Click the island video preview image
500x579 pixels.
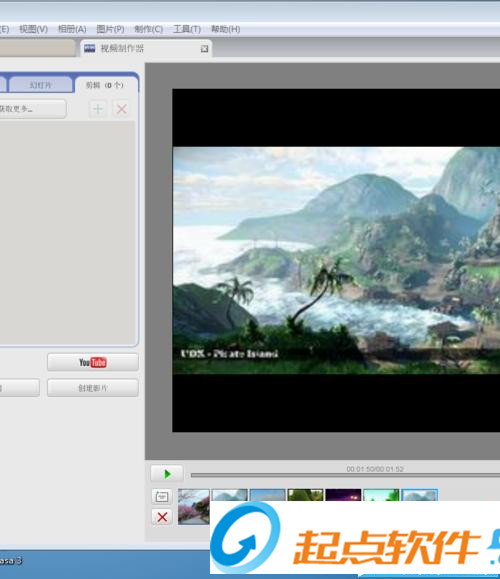[x=336, y=260]
